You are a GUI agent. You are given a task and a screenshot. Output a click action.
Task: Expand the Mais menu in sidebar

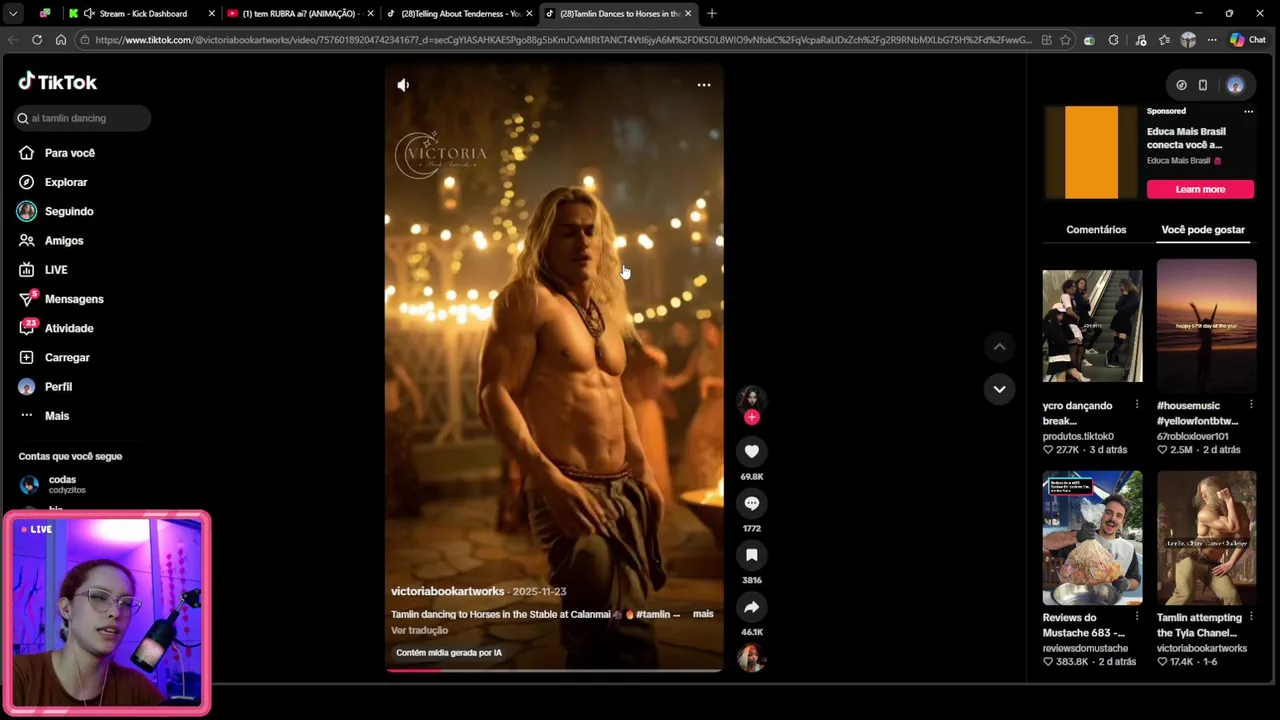tap(57, 416)
